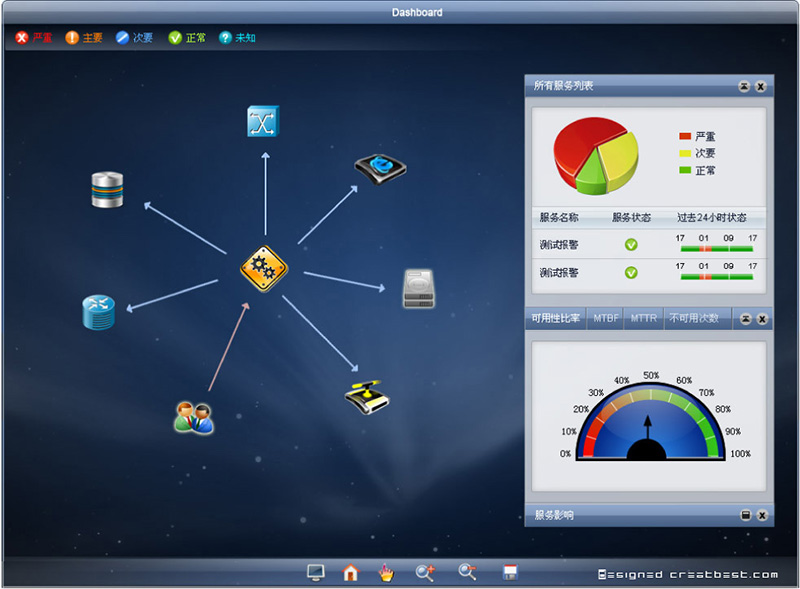This screenshot has height=589, width=800.
Task: Expand the 服务影响 panel
Action: click(744, 515)
